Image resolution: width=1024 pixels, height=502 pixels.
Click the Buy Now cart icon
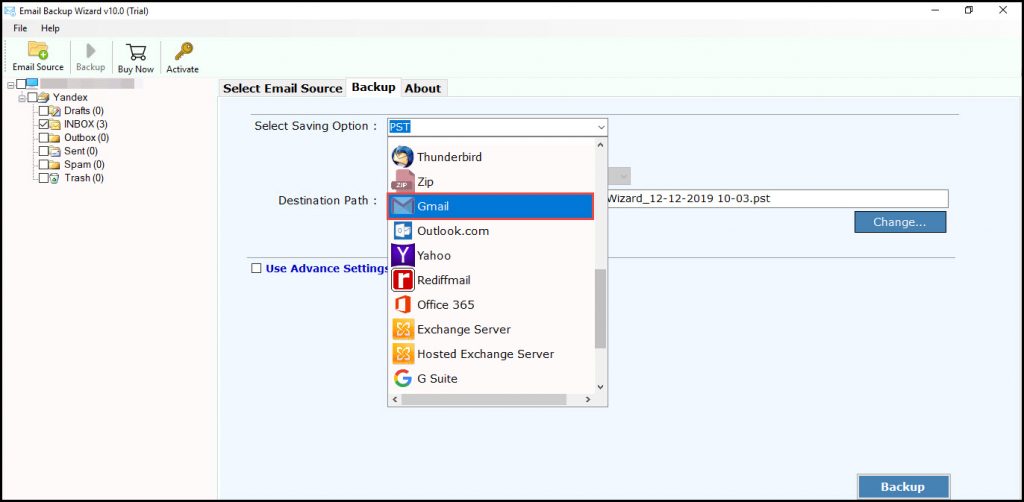[x=136, y=56]
